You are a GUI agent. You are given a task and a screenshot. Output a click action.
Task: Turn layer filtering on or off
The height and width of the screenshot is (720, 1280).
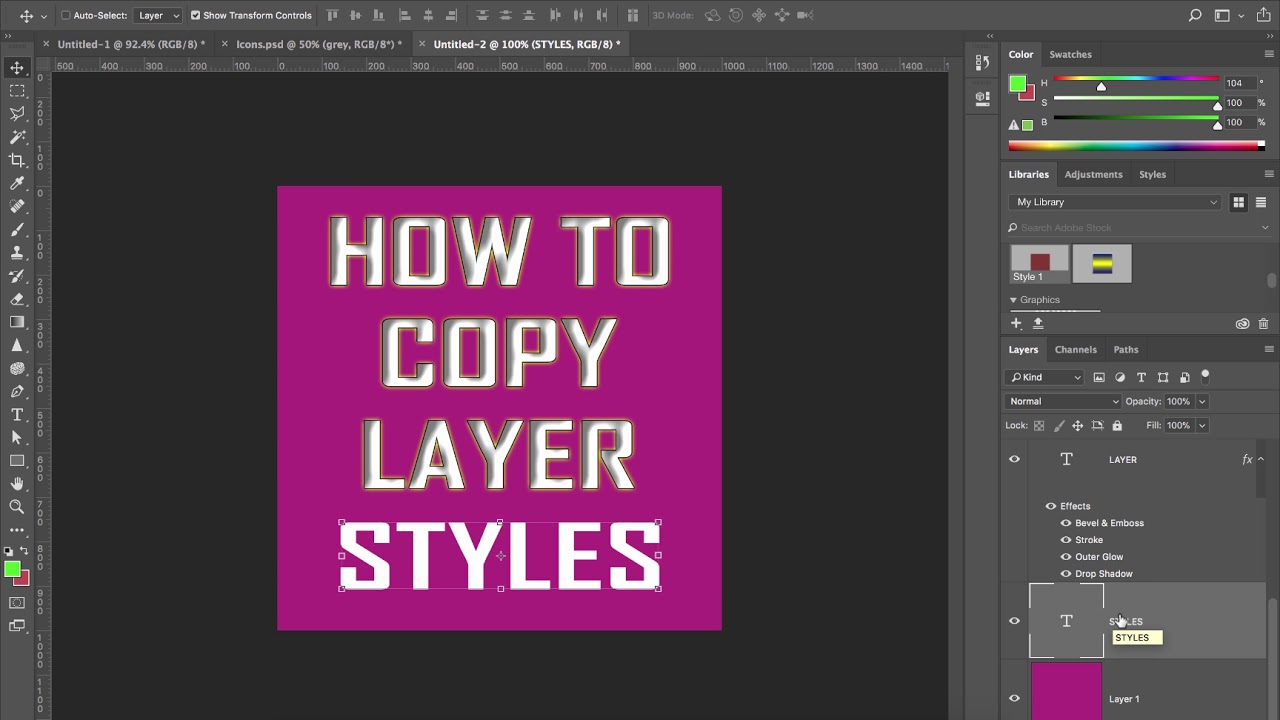point(1205,376)
